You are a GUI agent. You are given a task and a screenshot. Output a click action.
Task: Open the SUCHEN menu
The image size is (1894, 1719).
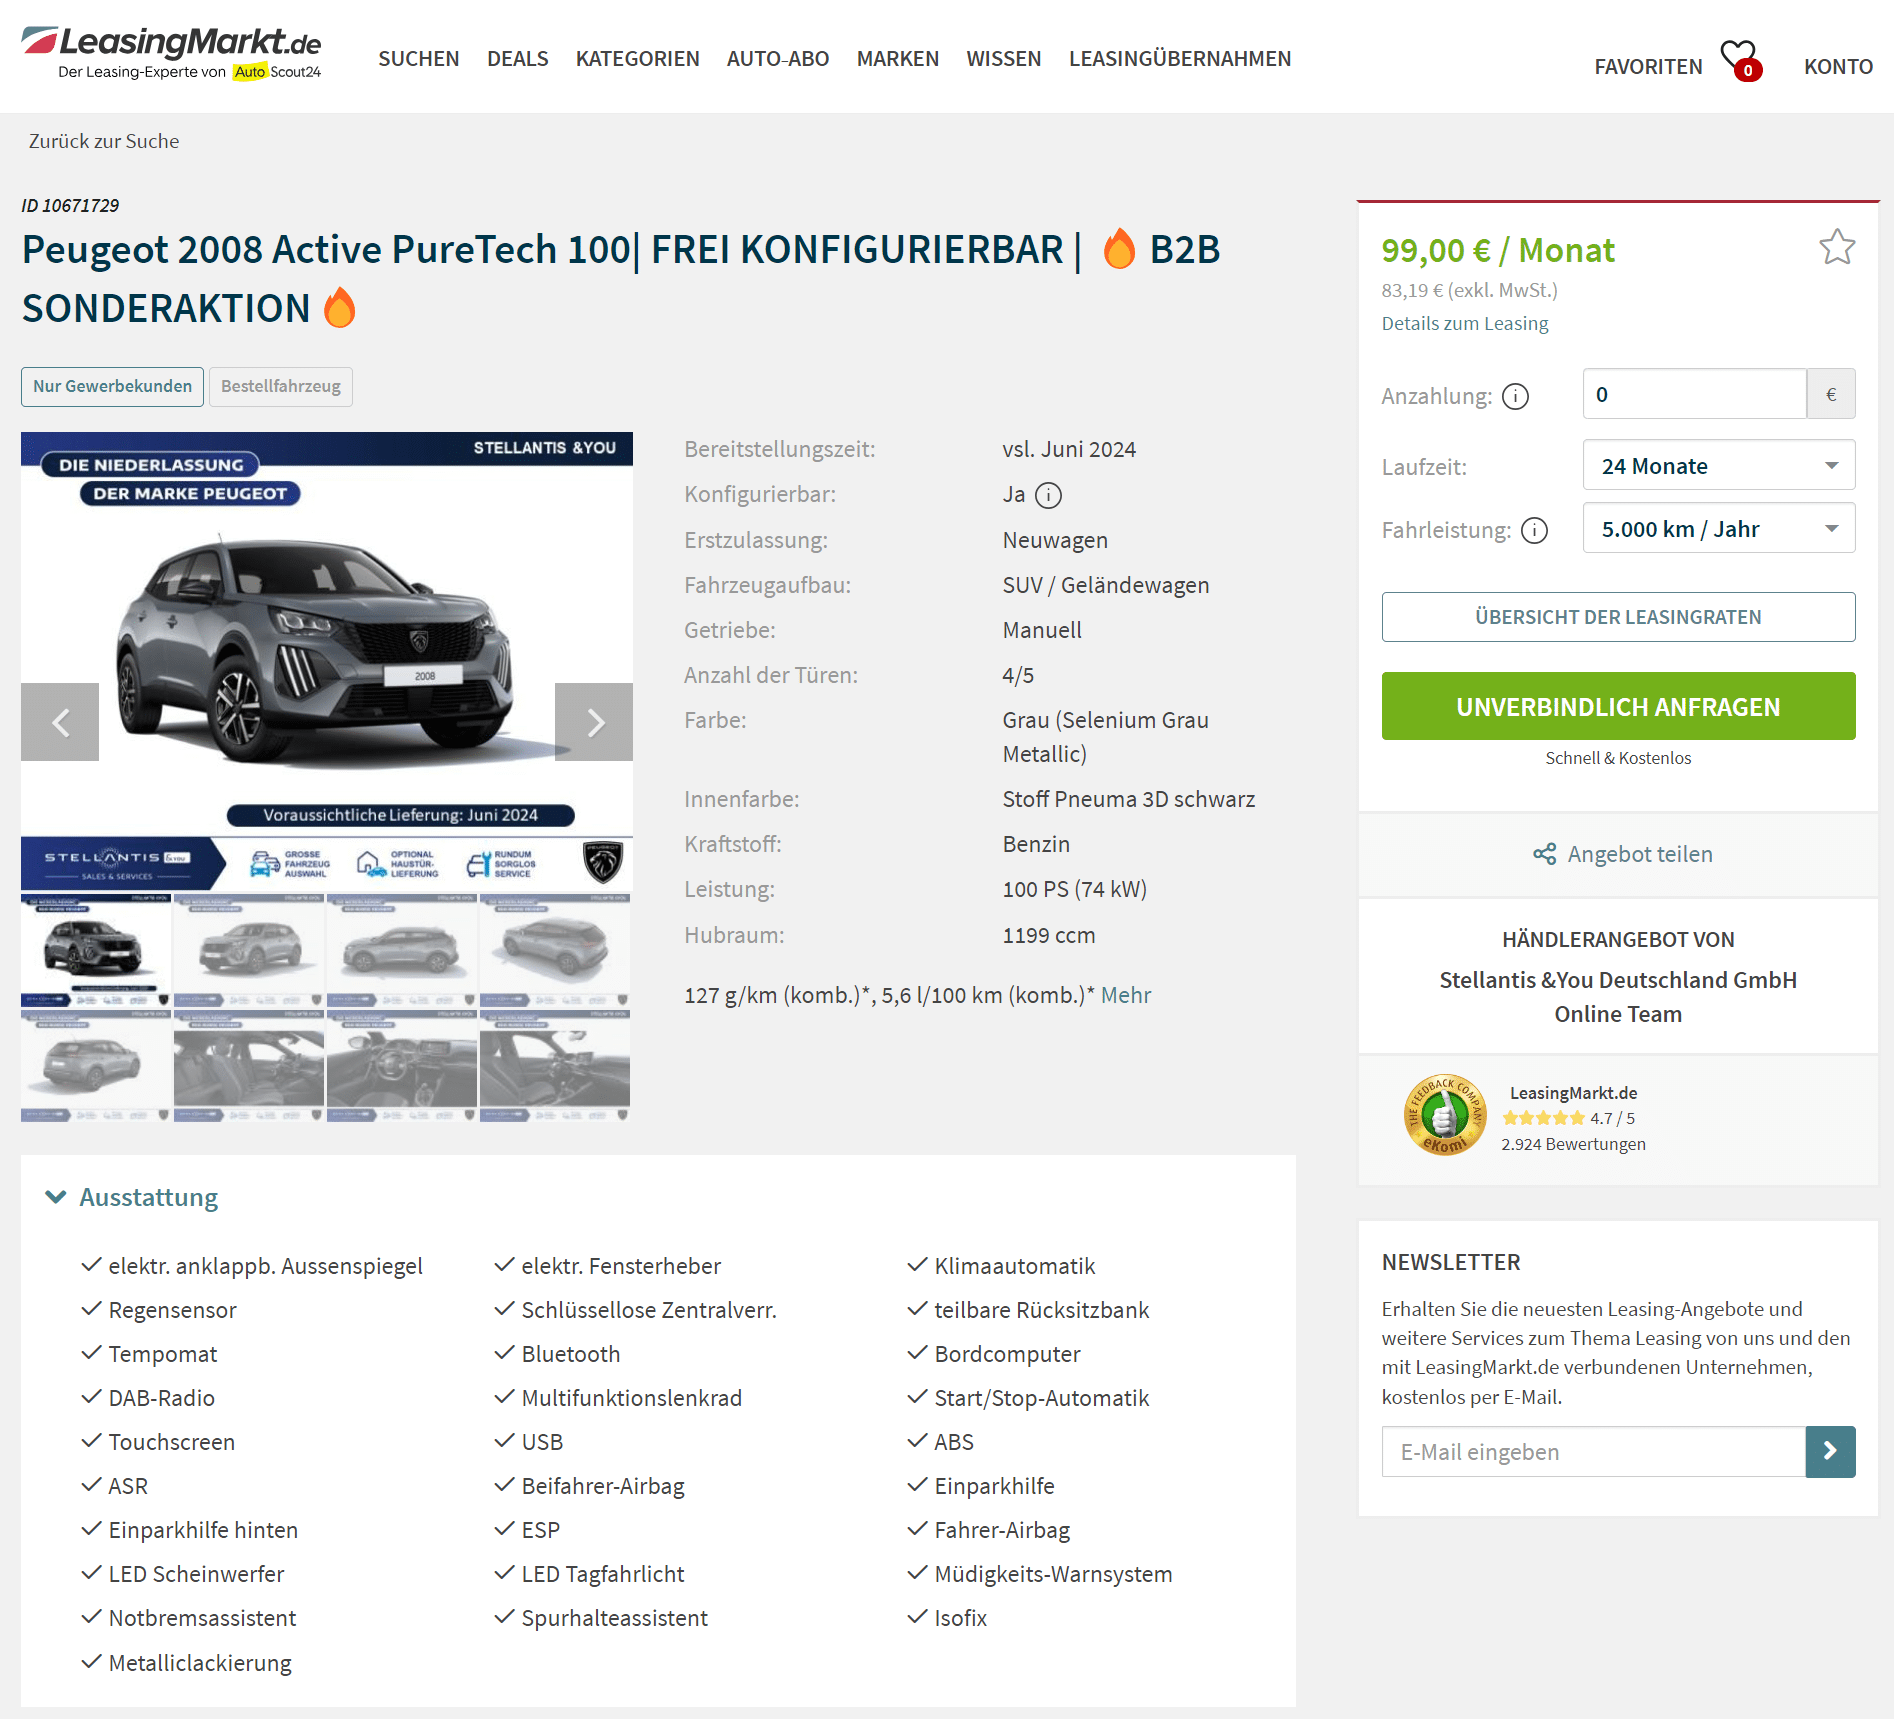coord(419,59)
